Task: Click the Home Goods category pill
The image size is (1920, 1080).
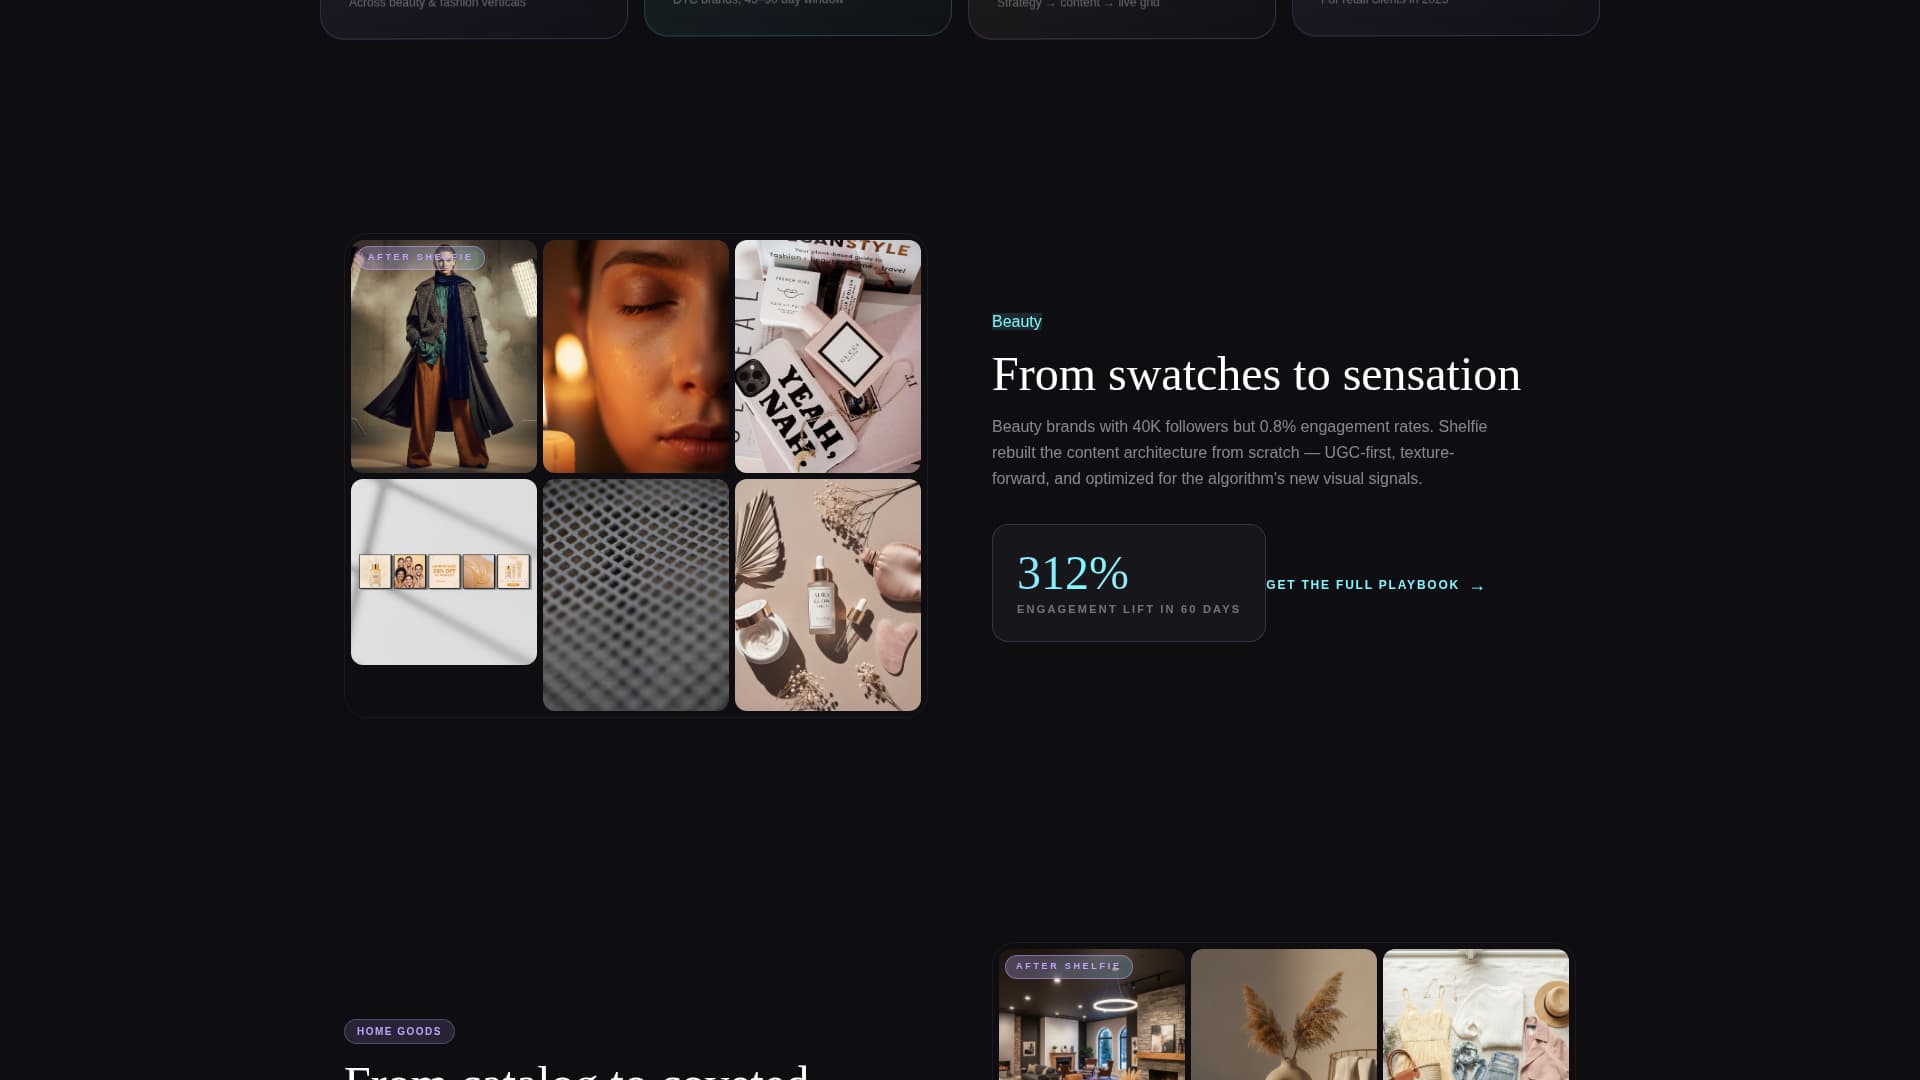Action: [x=399, y=1031]
